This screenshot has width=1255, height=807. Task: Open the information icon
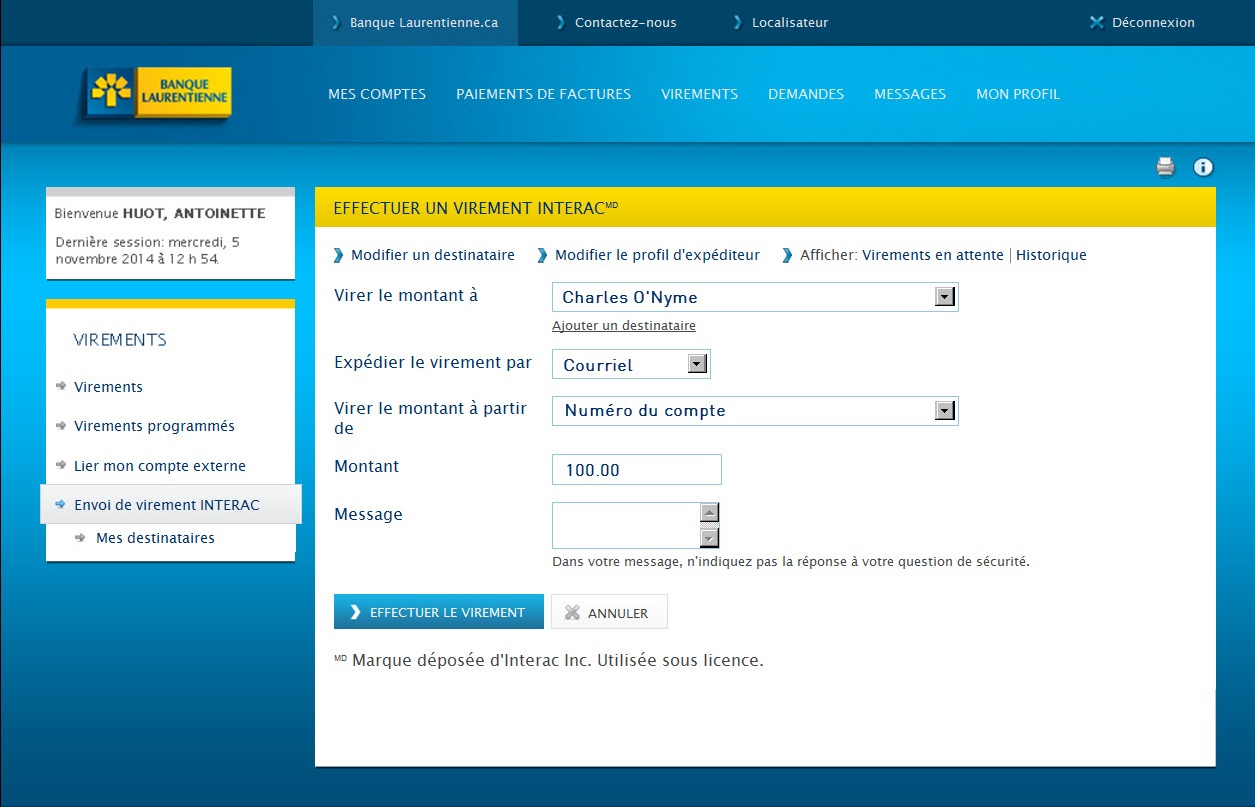point(1203,167)
